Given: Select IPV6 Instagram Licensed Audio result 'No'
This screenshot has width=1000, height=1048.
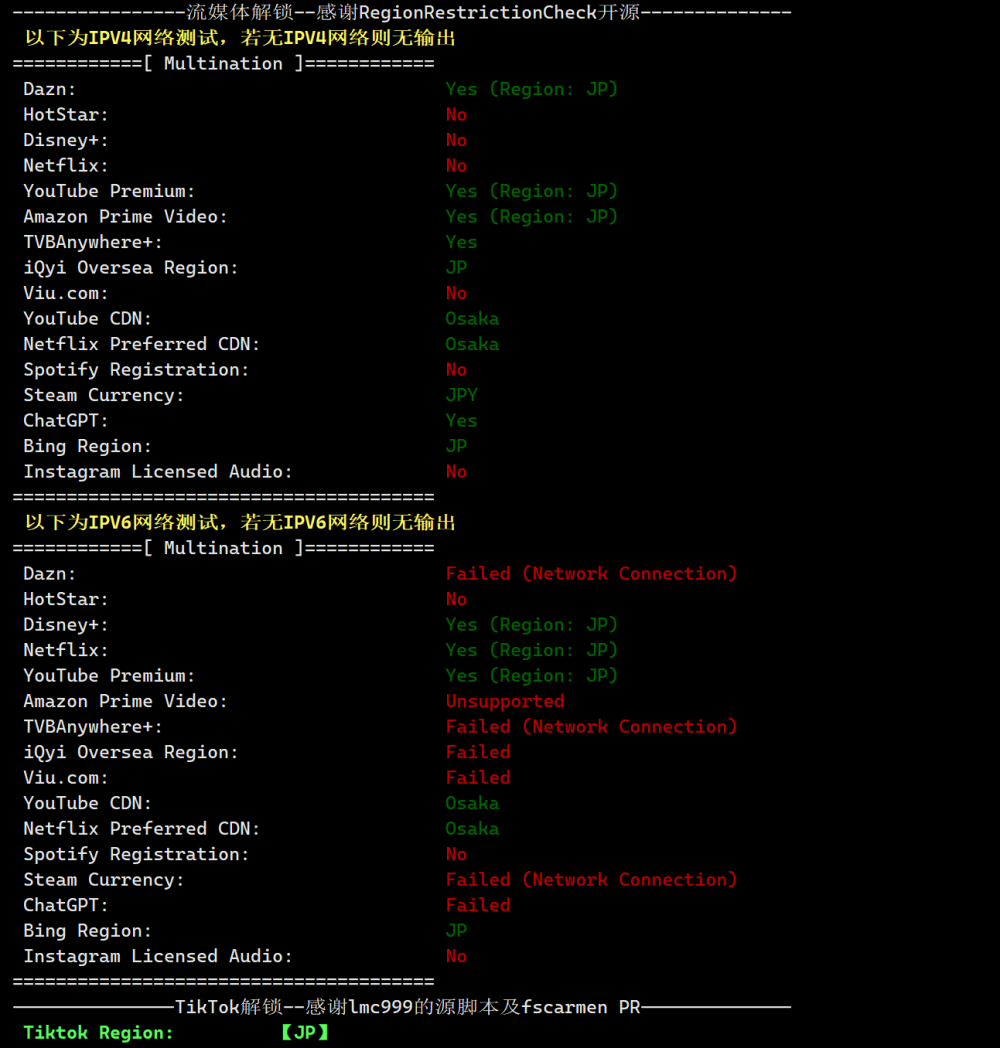Looking at the screenshot, I should (x=457, y=956).
